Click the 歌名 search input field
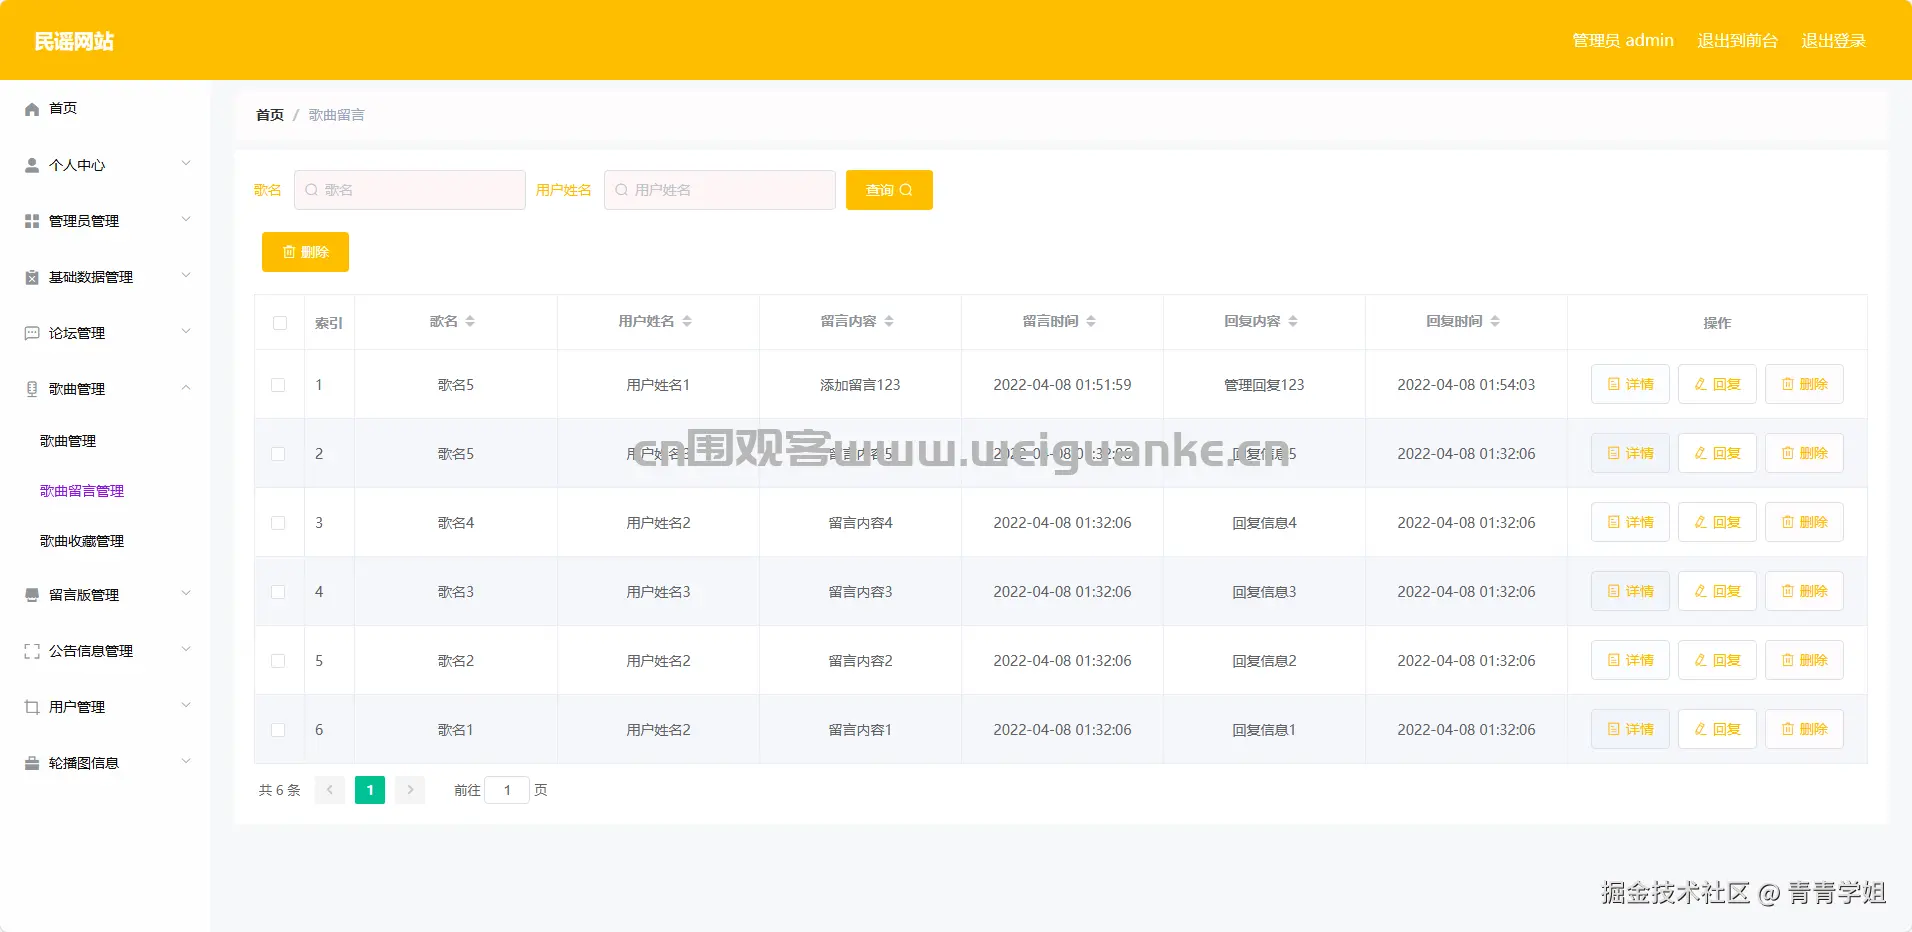This screenshot has width=1912, height=932. pos(410,190)
